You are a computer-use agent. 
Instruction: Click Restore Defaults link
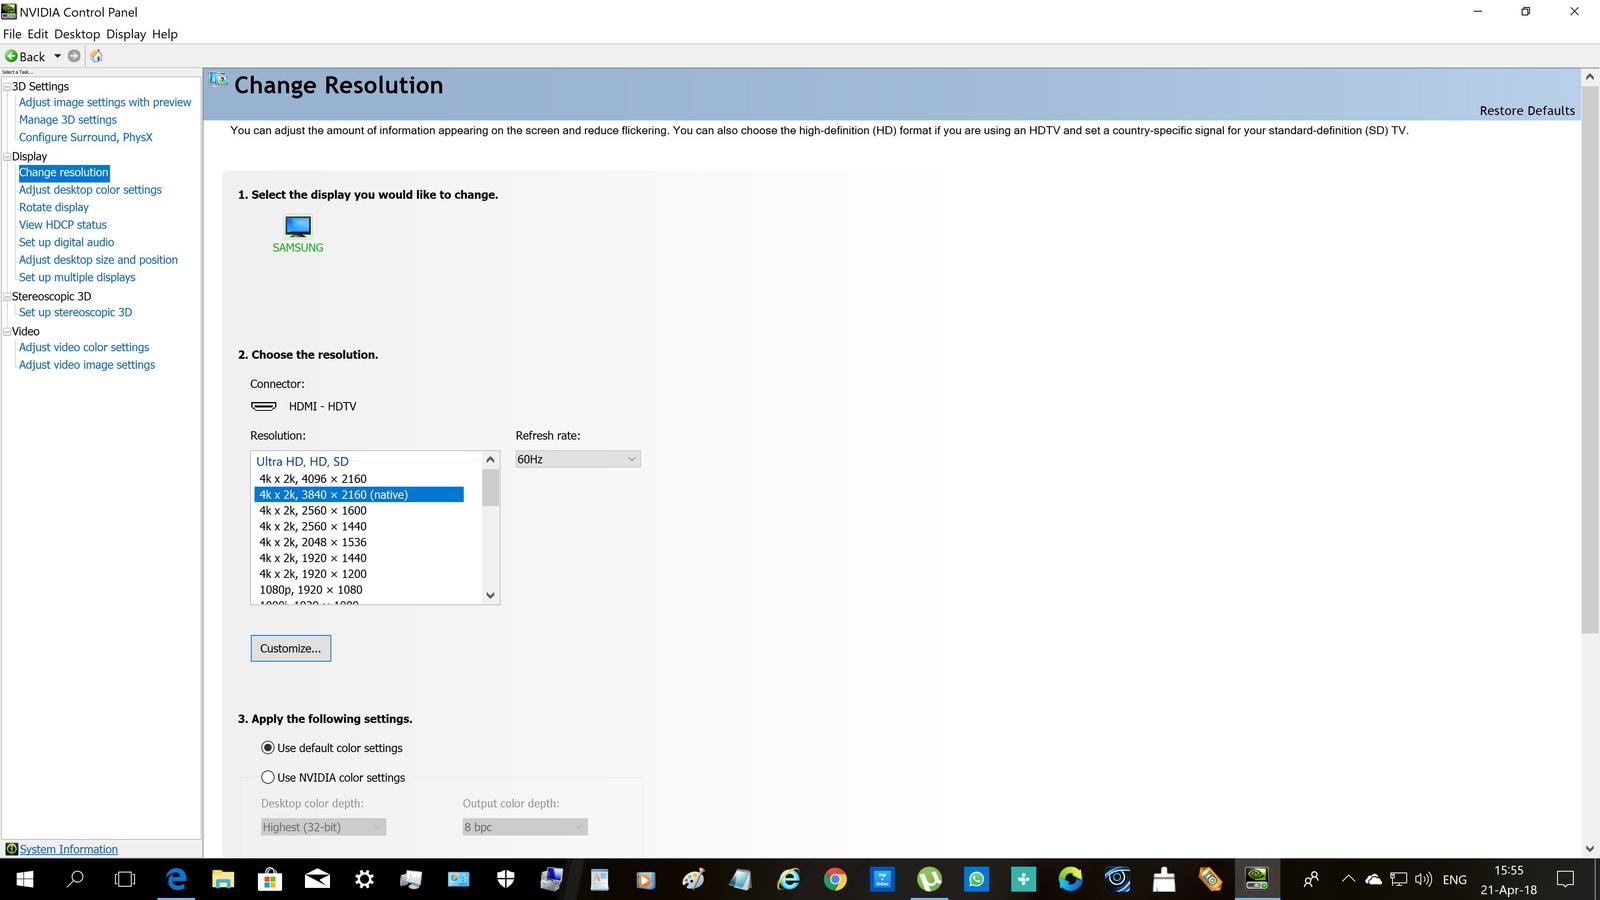(x=1527, y=111)
